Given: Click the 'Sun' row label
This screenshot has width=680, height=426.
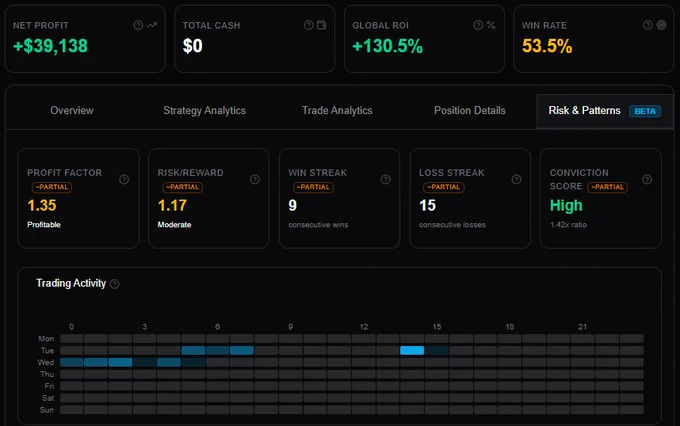Looking at the screenshot, I should (x=47, y=410).
